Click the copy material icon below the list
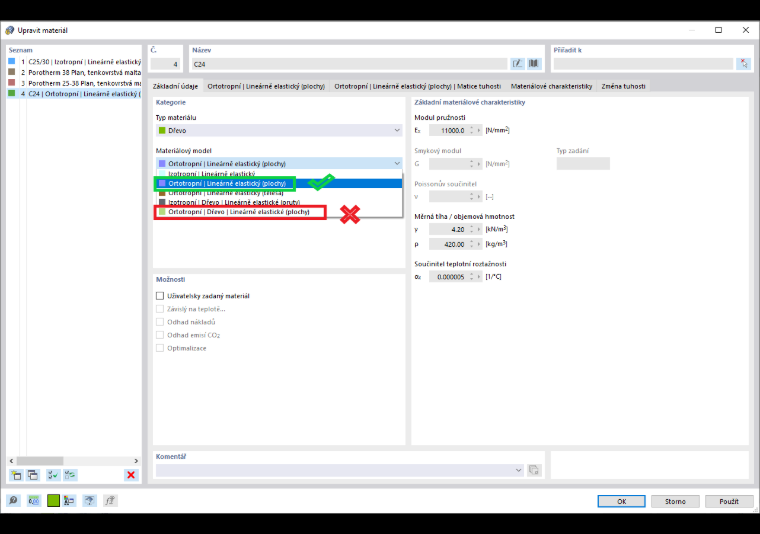 (x=33, y=475)
